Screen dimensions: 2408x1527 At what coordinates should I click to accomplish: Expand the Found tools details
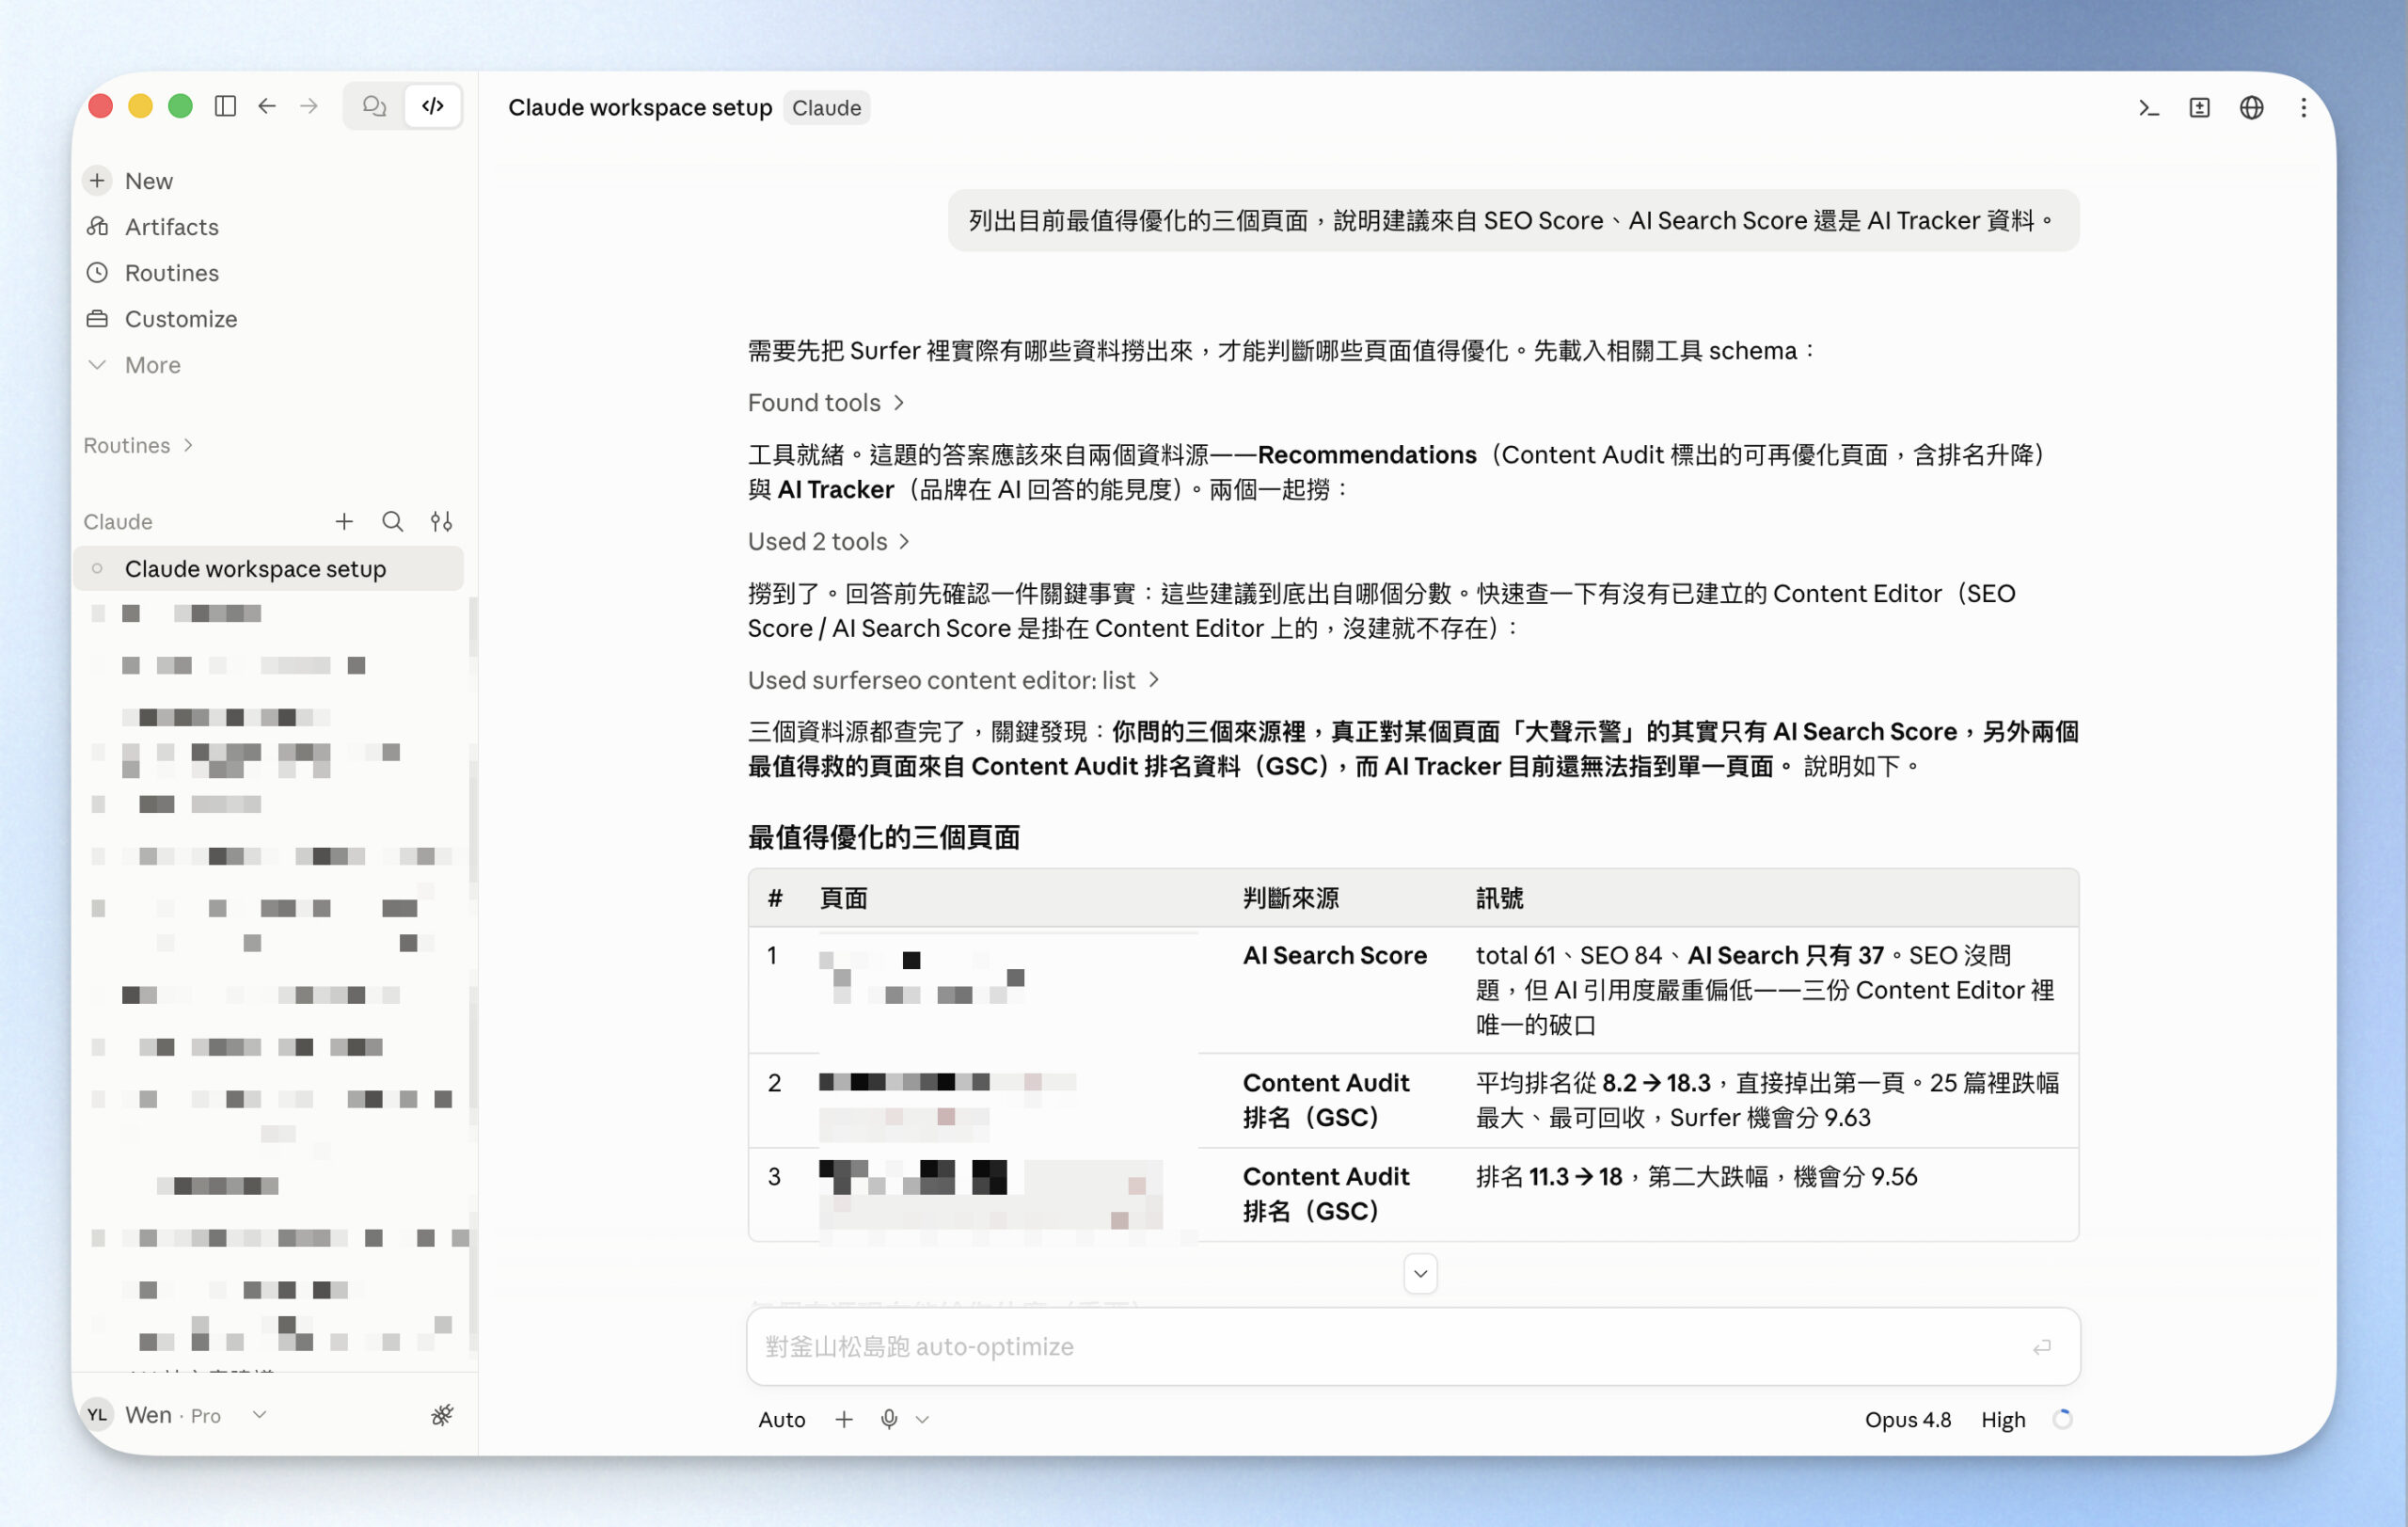(826, 402)
